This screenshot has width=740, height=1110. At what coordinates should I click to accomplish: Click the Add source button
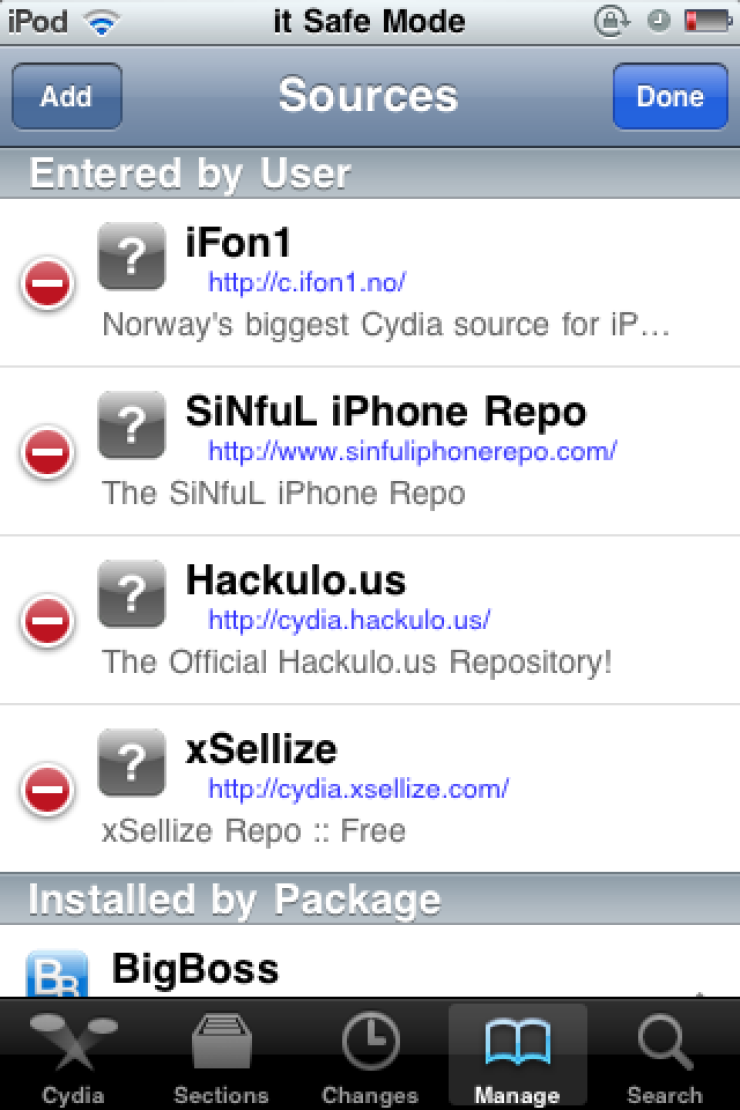67,96
